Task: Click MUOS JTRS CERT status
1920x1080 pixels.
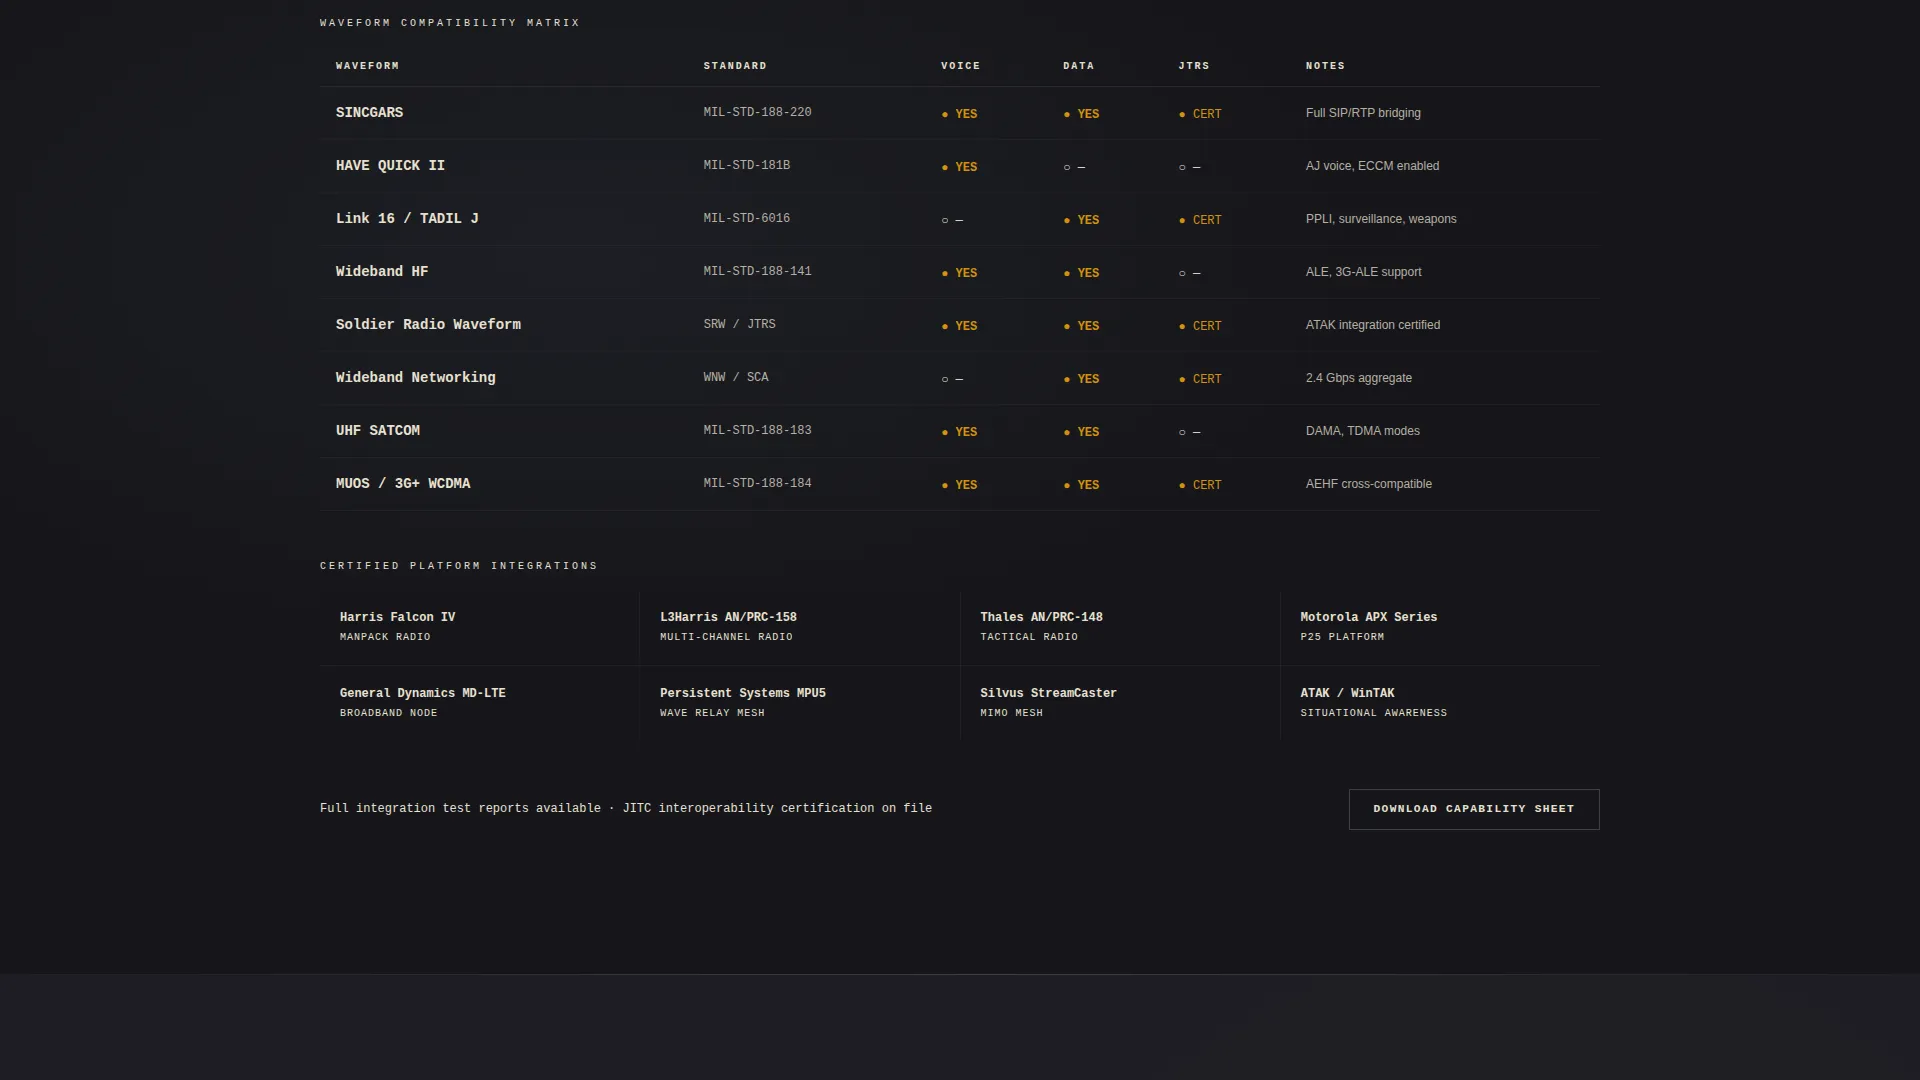Action: [1200, 485]
